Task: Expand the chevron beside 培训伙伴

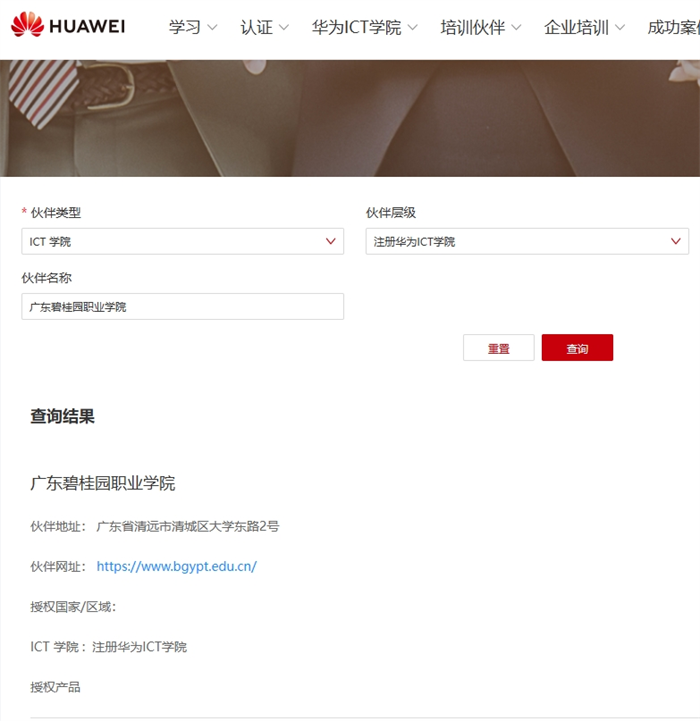Action: tap(516, 28)
